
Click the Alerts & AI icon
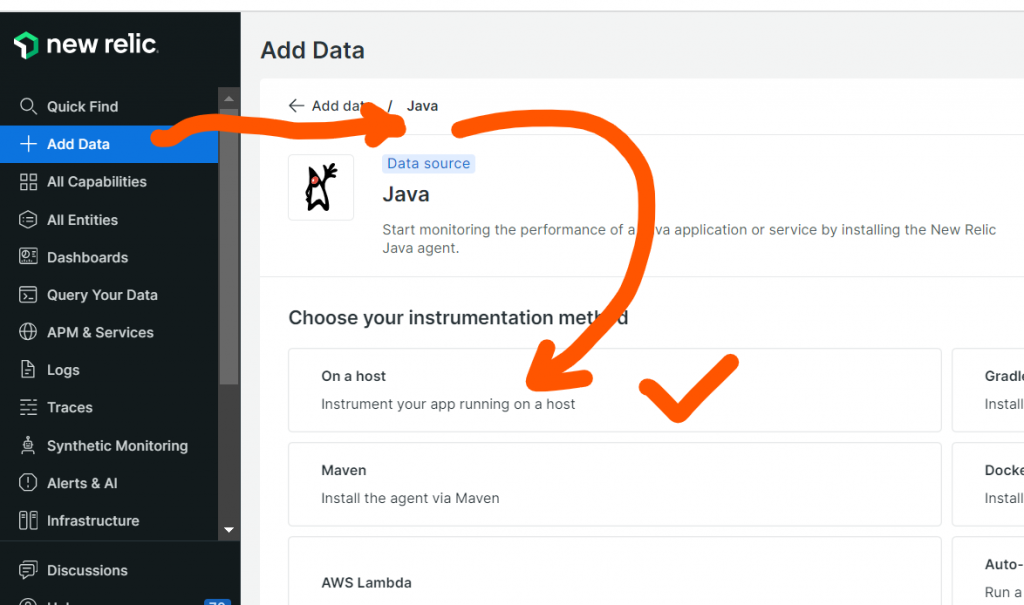pos(28,483)
